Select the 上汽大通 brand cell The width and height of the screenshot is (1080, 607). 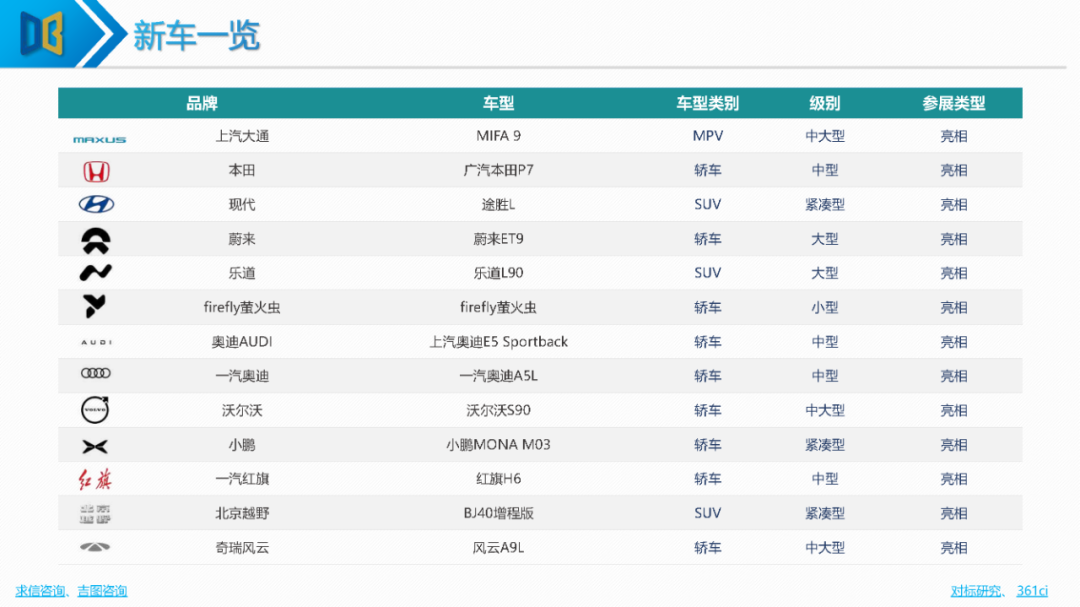pos(242,136)
